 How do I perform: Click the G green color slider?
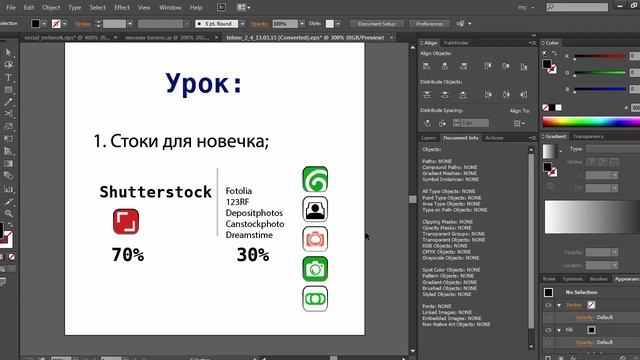coord(600,73)
